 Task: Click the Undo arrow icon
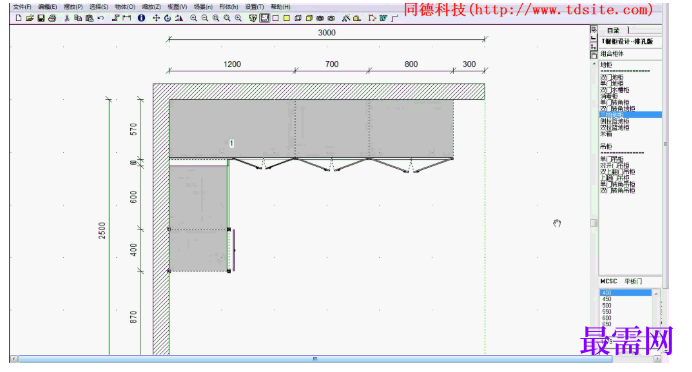(x=101, y=18)
